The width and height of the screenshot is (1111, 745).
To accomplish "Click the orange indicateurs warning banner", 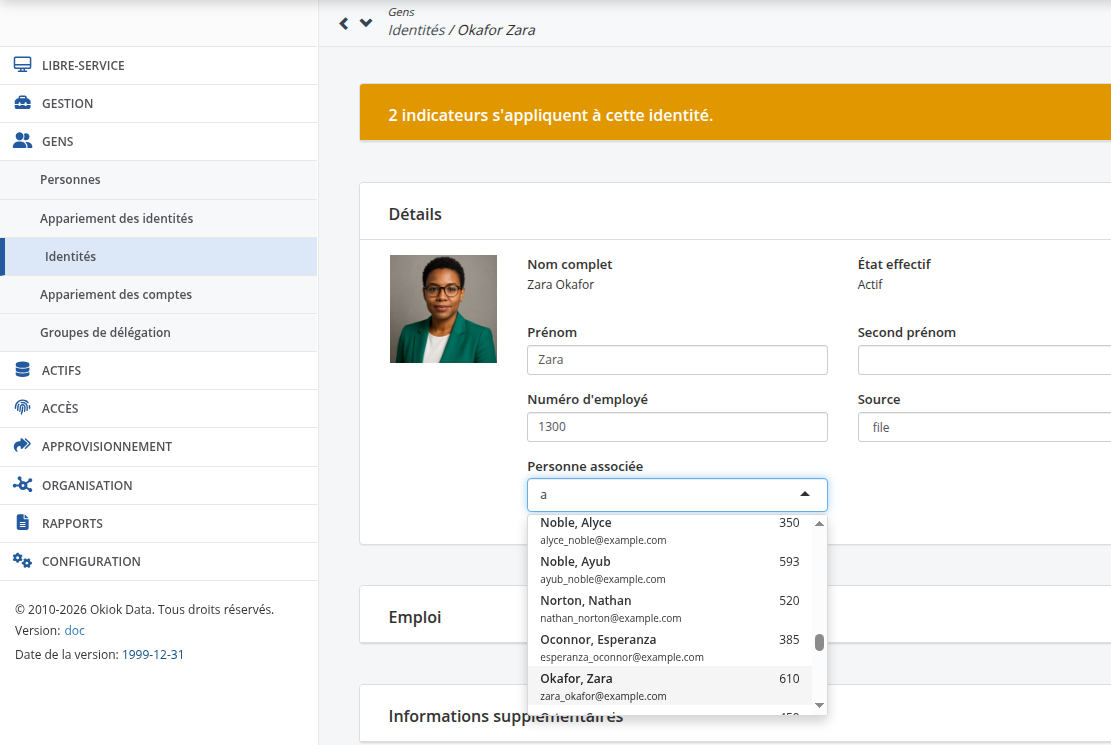I will (735, 112).
